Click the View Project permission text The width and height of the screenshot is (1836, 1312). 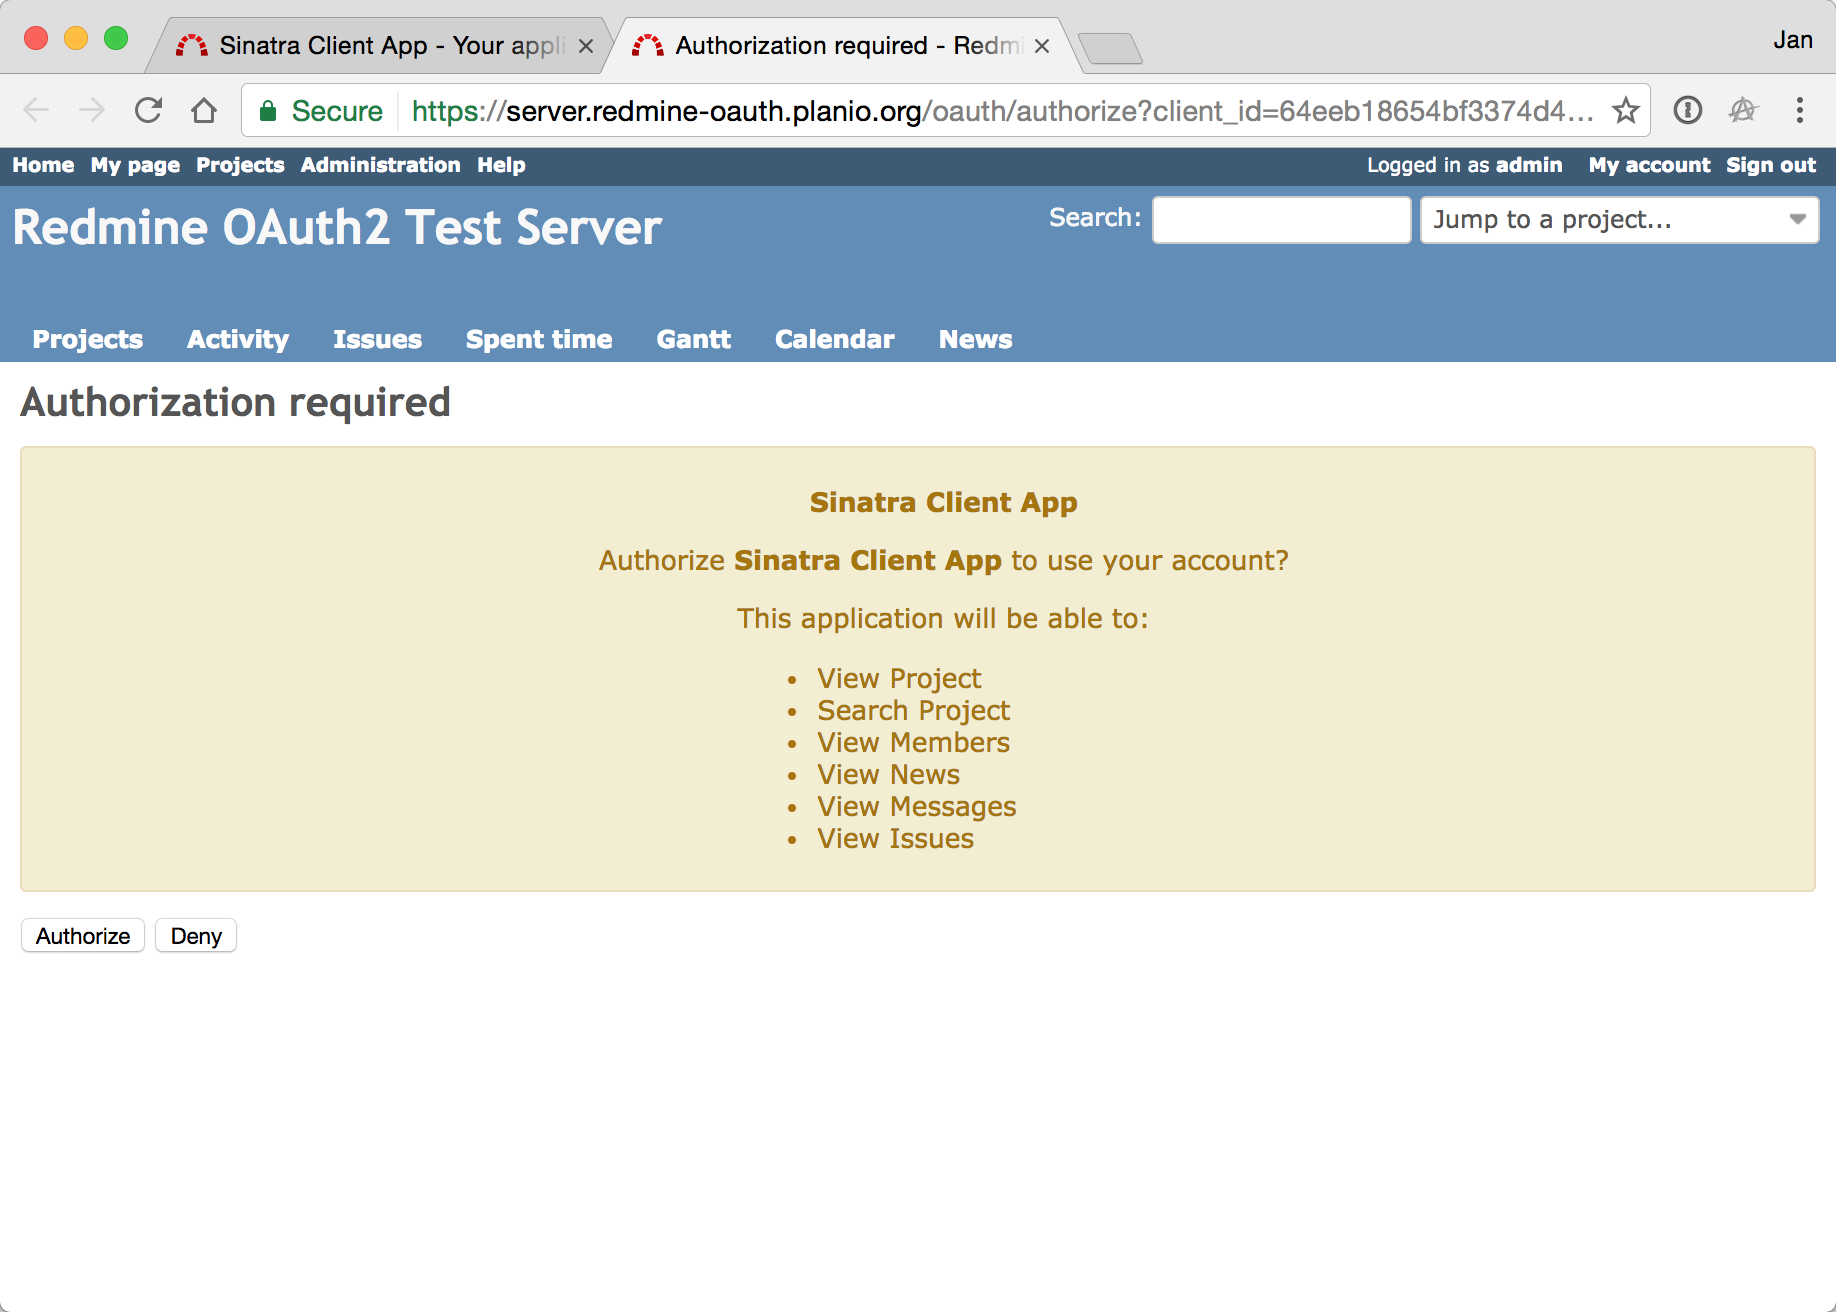click(899, 678)
